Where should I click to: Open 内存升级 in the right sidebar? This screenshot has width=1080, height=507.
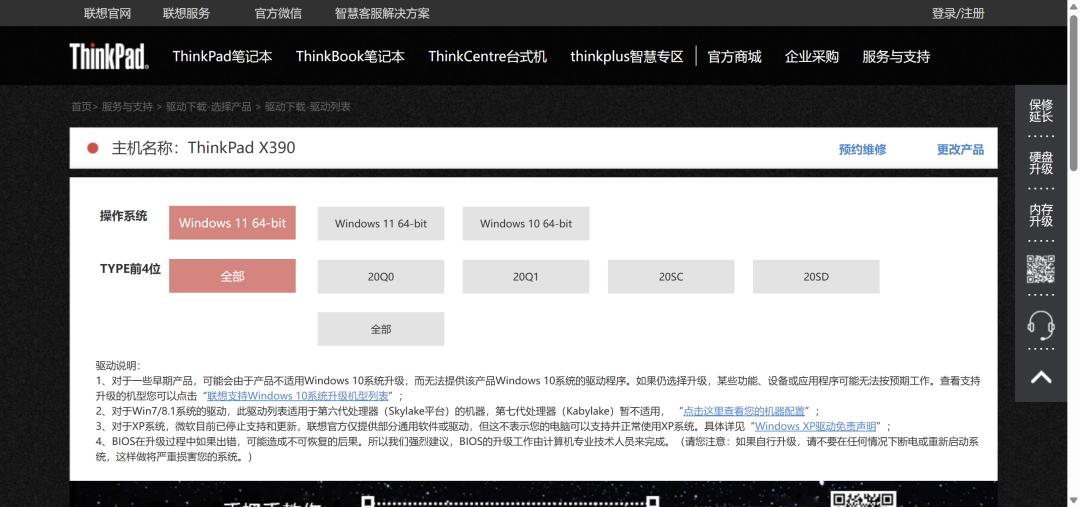[x=1041, y=216]
